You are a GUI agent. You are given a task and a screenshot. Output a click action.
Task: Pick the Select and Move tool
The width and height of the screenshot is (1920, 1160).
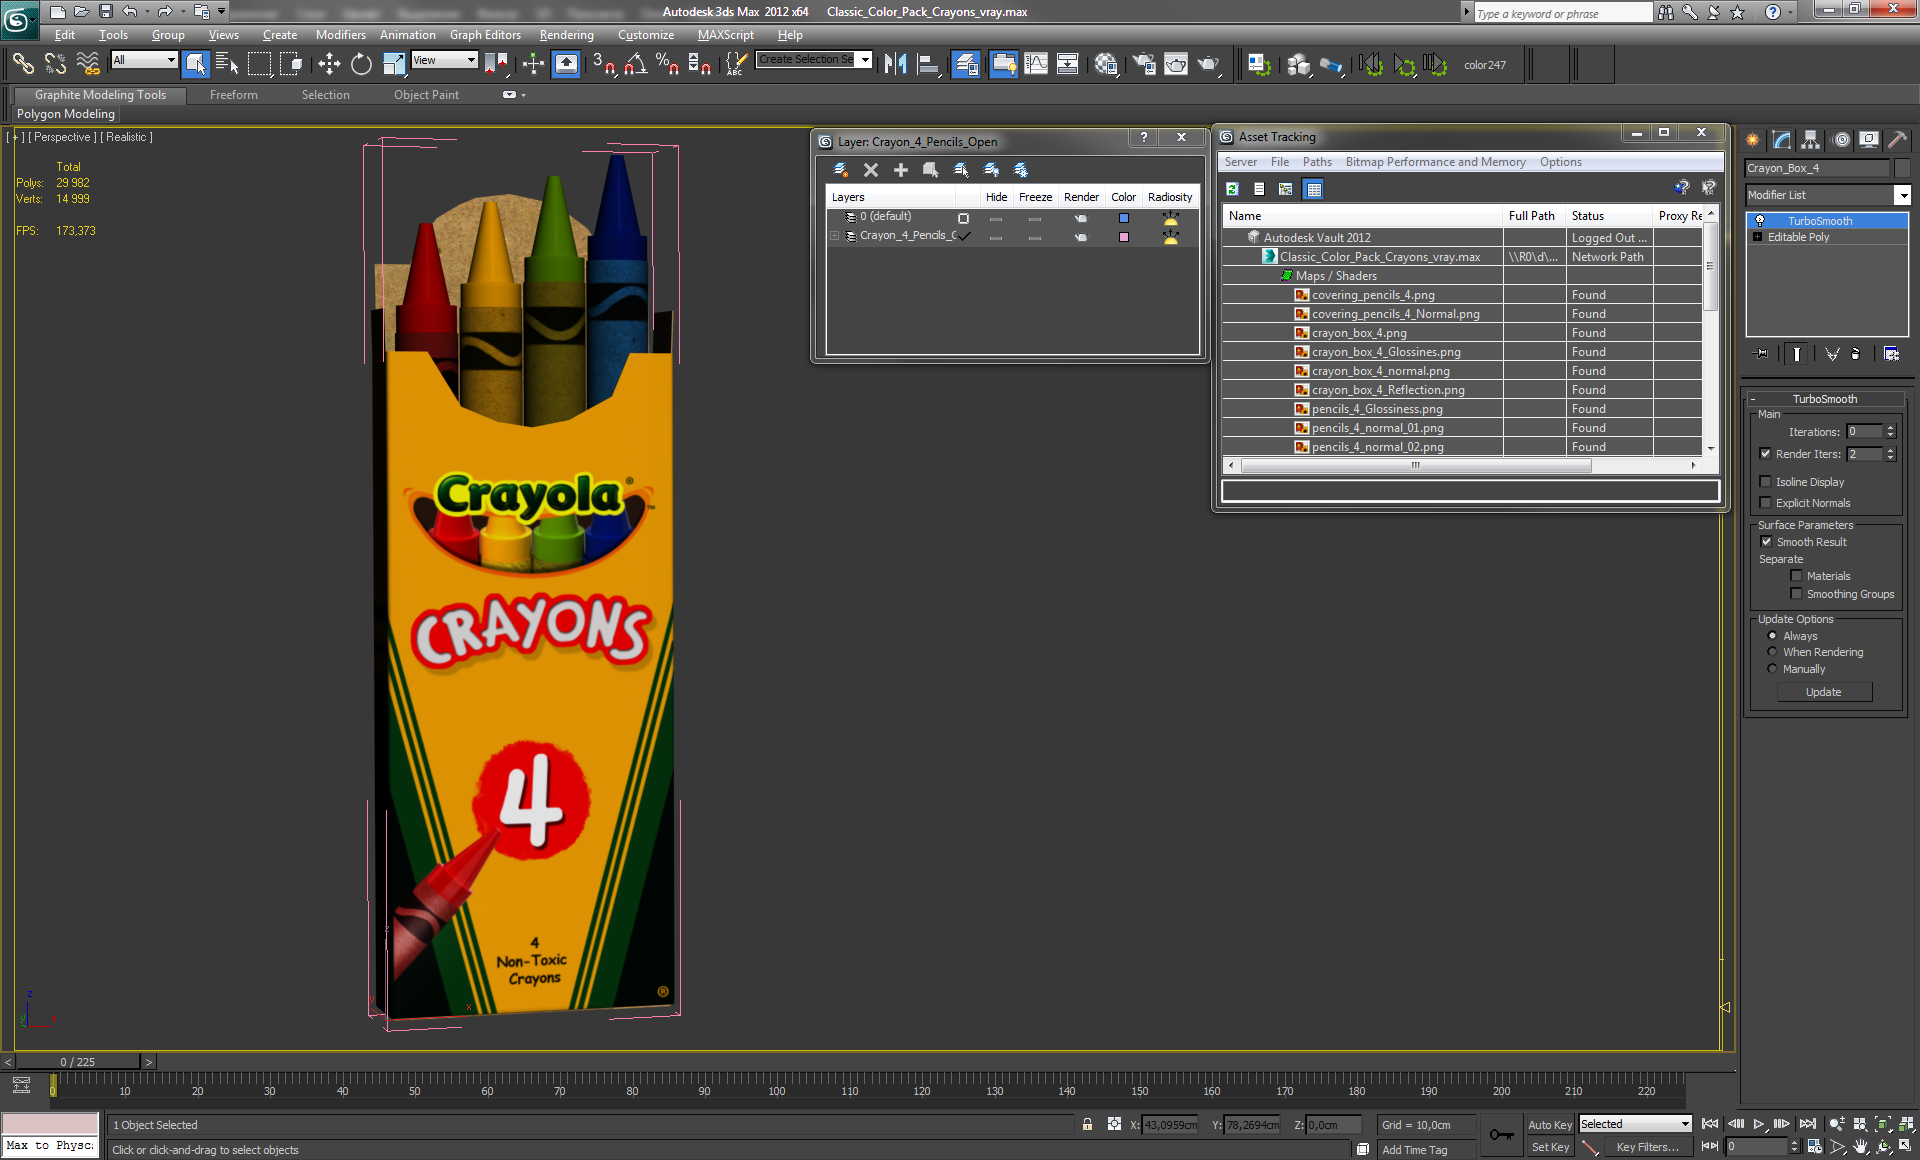click(x=329, y=64)
